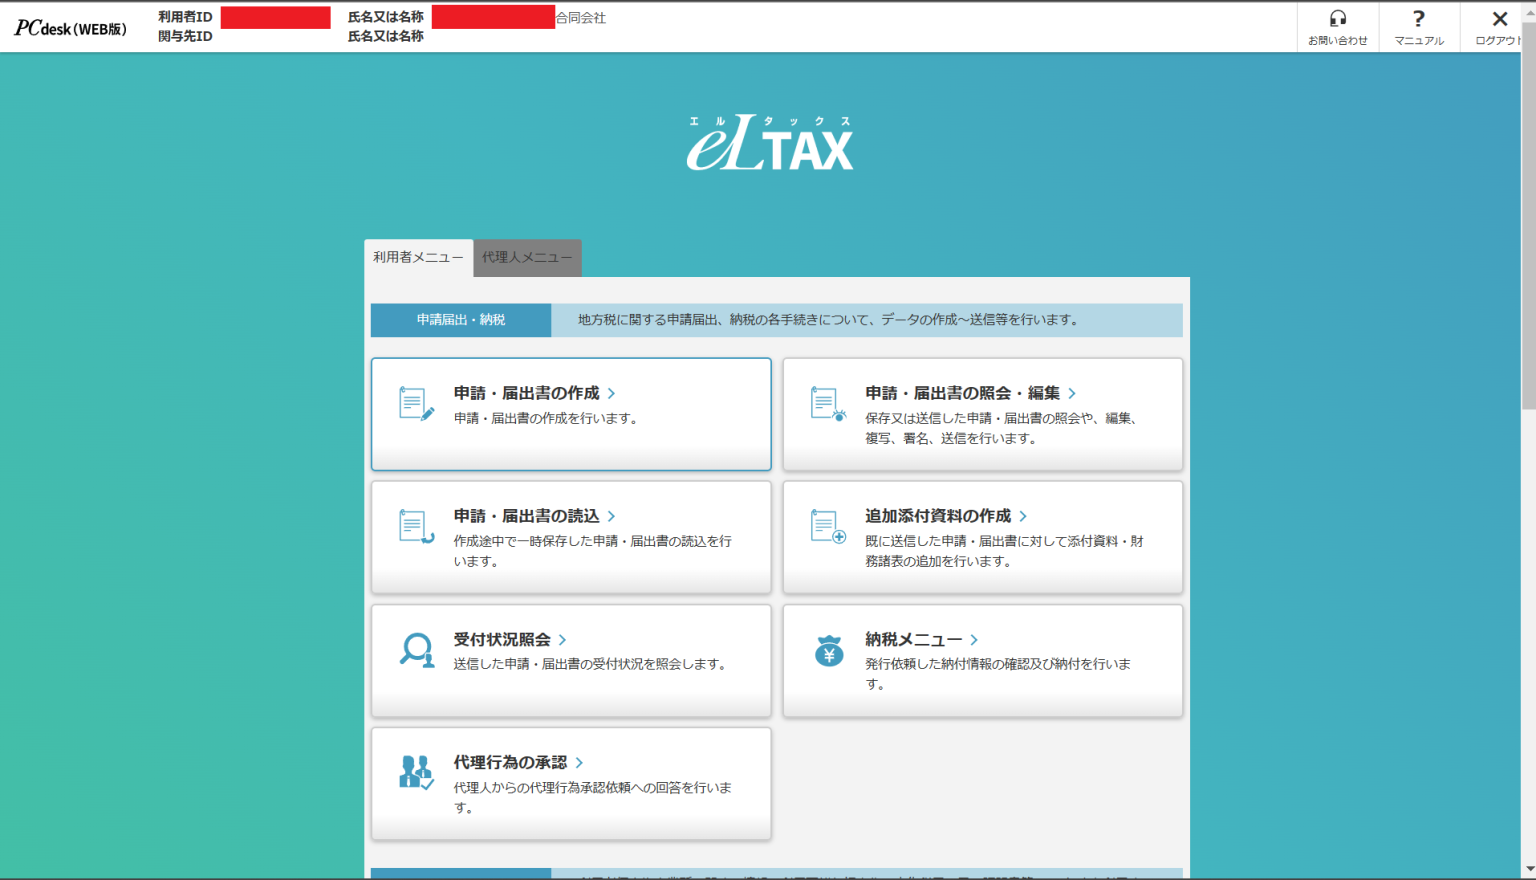Click the 申請・届出書の照会・編集 document icon
1536x880 pixels.
[826, 401]
